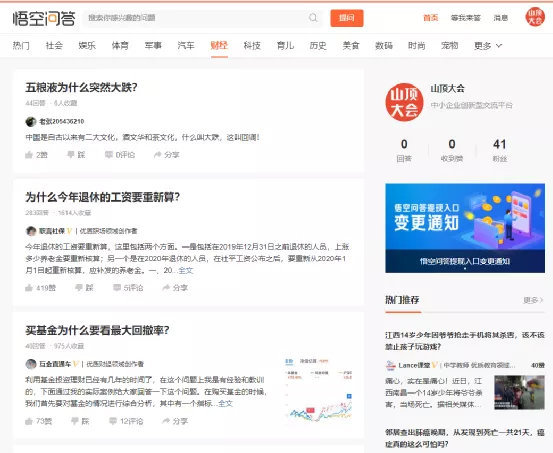Viewport: 553px width, 453px height.
Task: Switch to the 科技 category tab
Action: [252, 46]
